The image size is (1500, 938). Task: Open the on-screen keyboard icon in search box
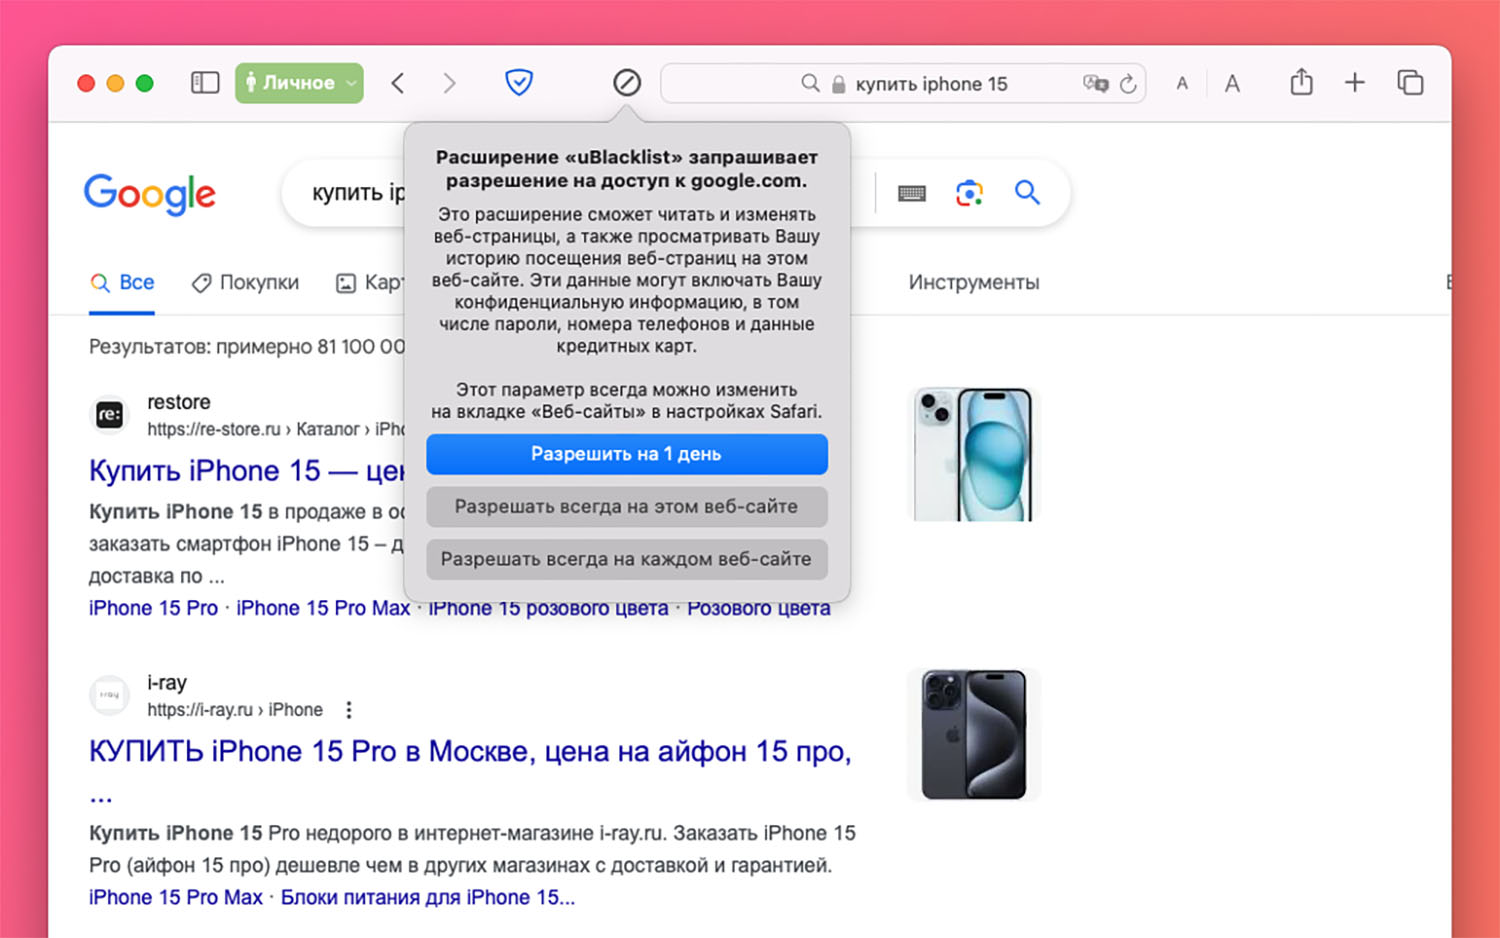tap(912, 193)
